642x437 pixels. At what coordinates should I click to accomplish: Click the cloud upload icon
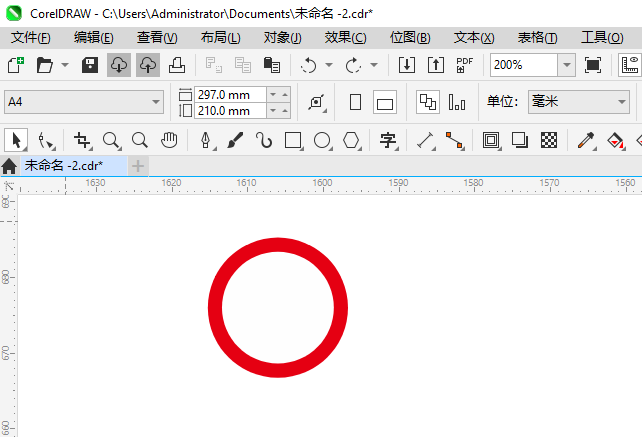tap(148, 65)
